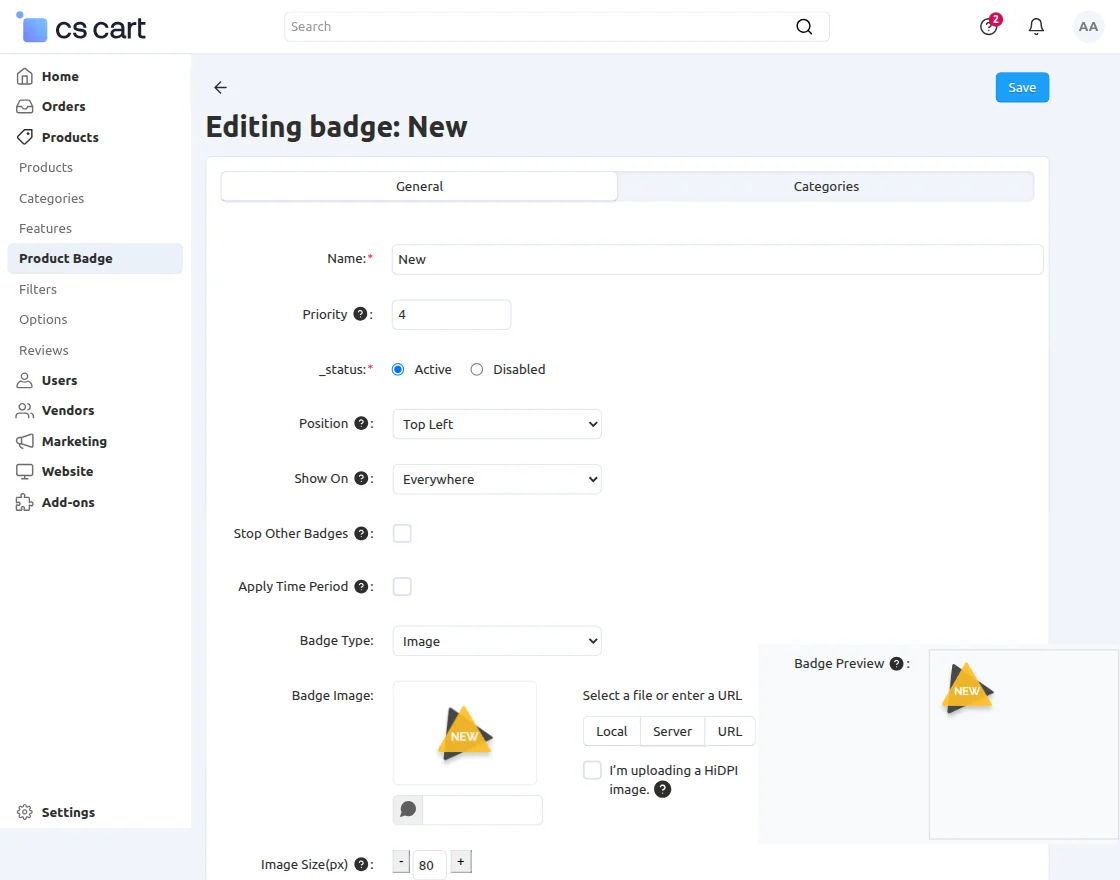Enable the Stop Other Badges checkbox
The height and width of the screenshot is (880, 1120).
tap(402, 533)
